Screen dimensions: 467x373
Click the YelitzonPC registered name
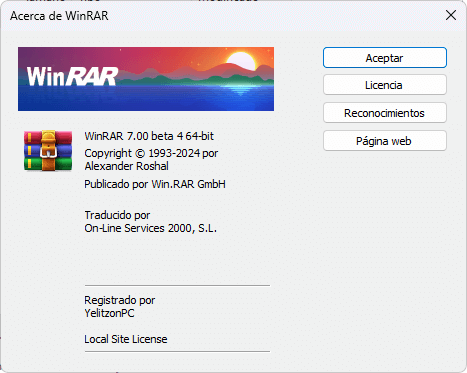point(109,313)
